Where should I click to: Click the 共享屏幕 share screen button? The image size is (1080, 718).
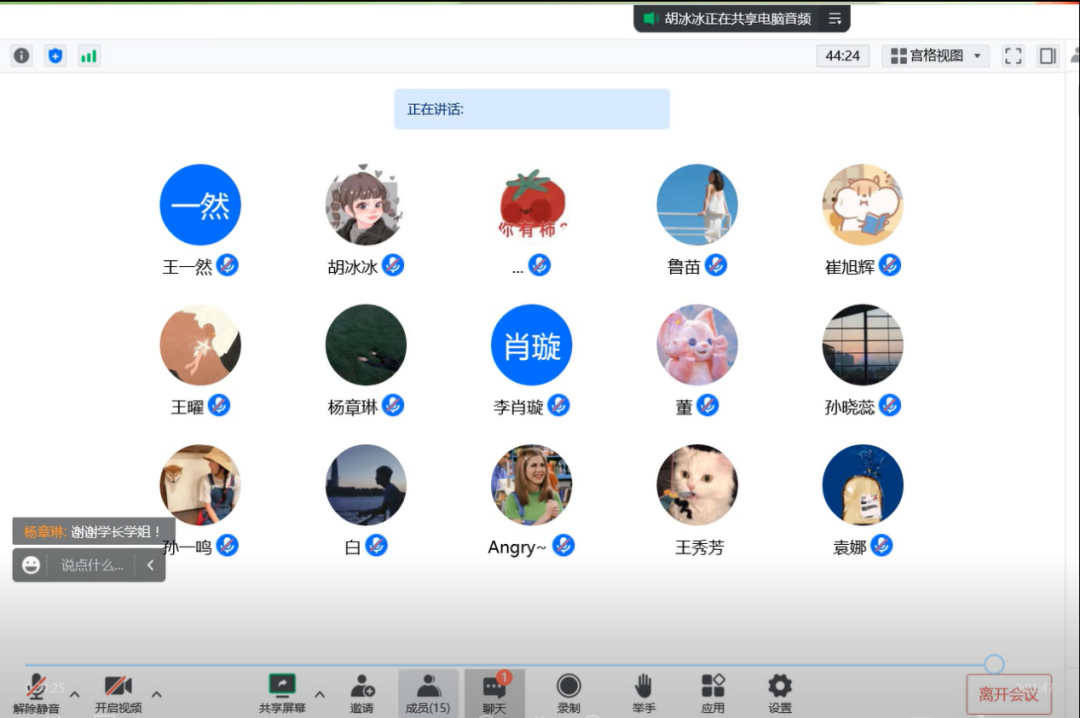coord(282,692)
